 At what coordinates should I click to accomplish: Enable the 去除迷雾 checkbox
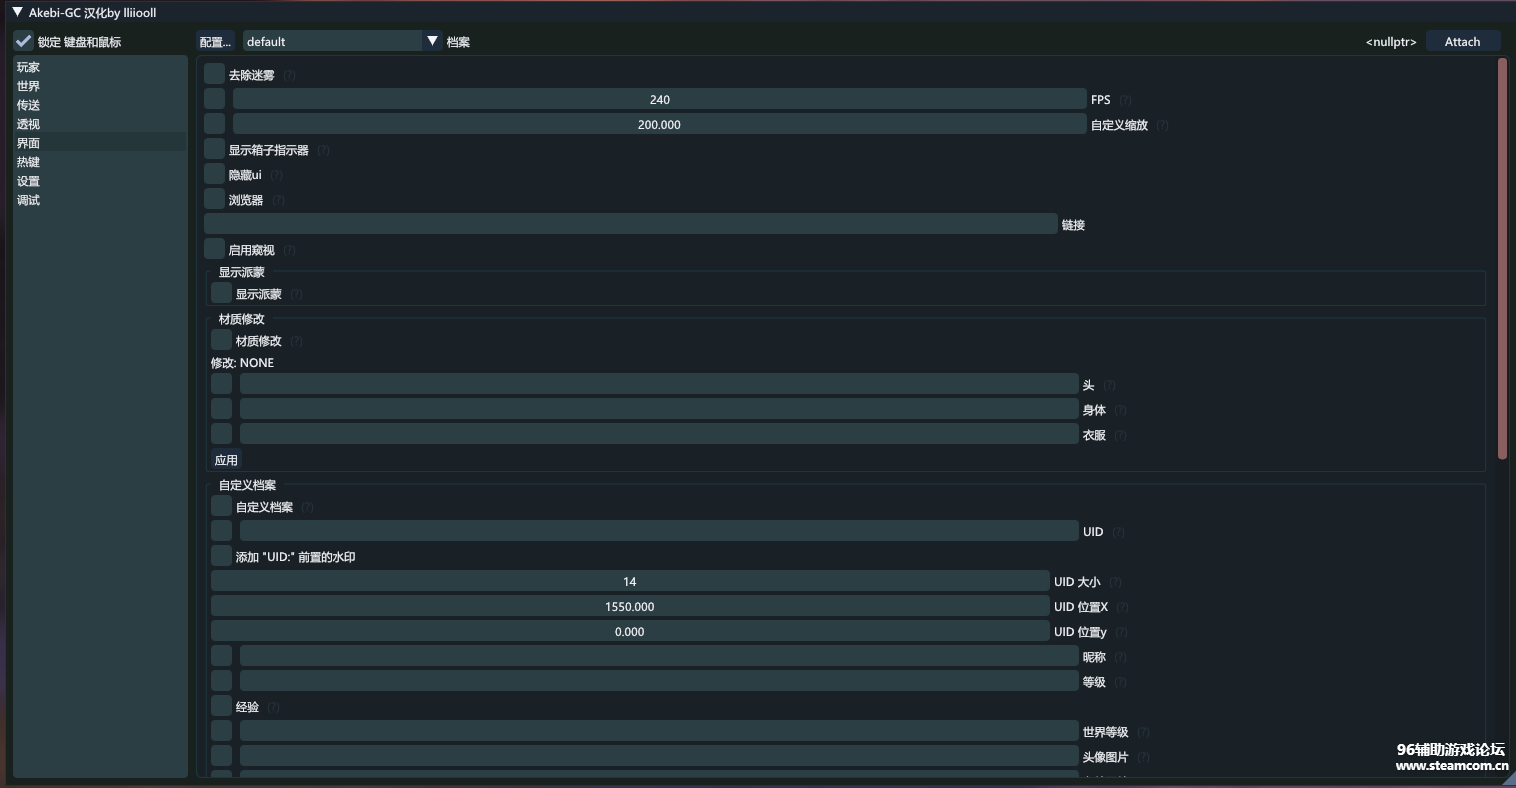(214, 74)
